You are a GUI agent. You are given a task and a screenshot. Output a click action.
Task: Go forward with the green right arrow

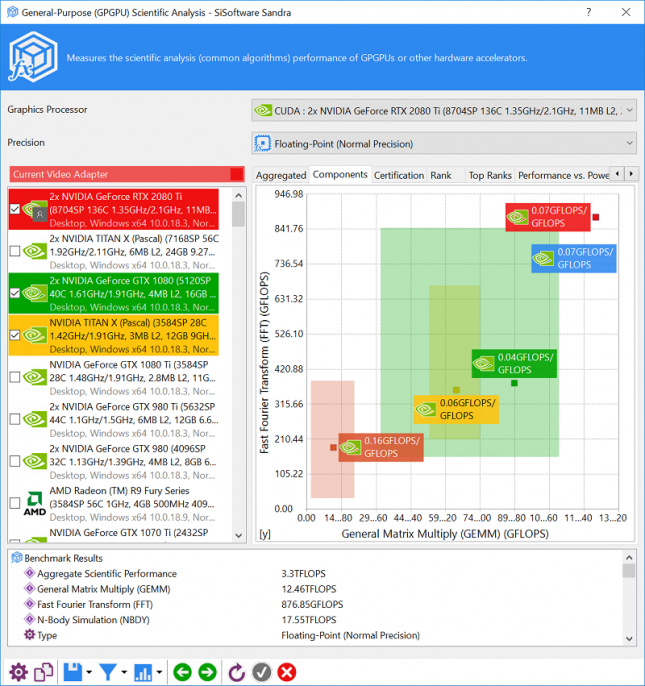[207, 672]
